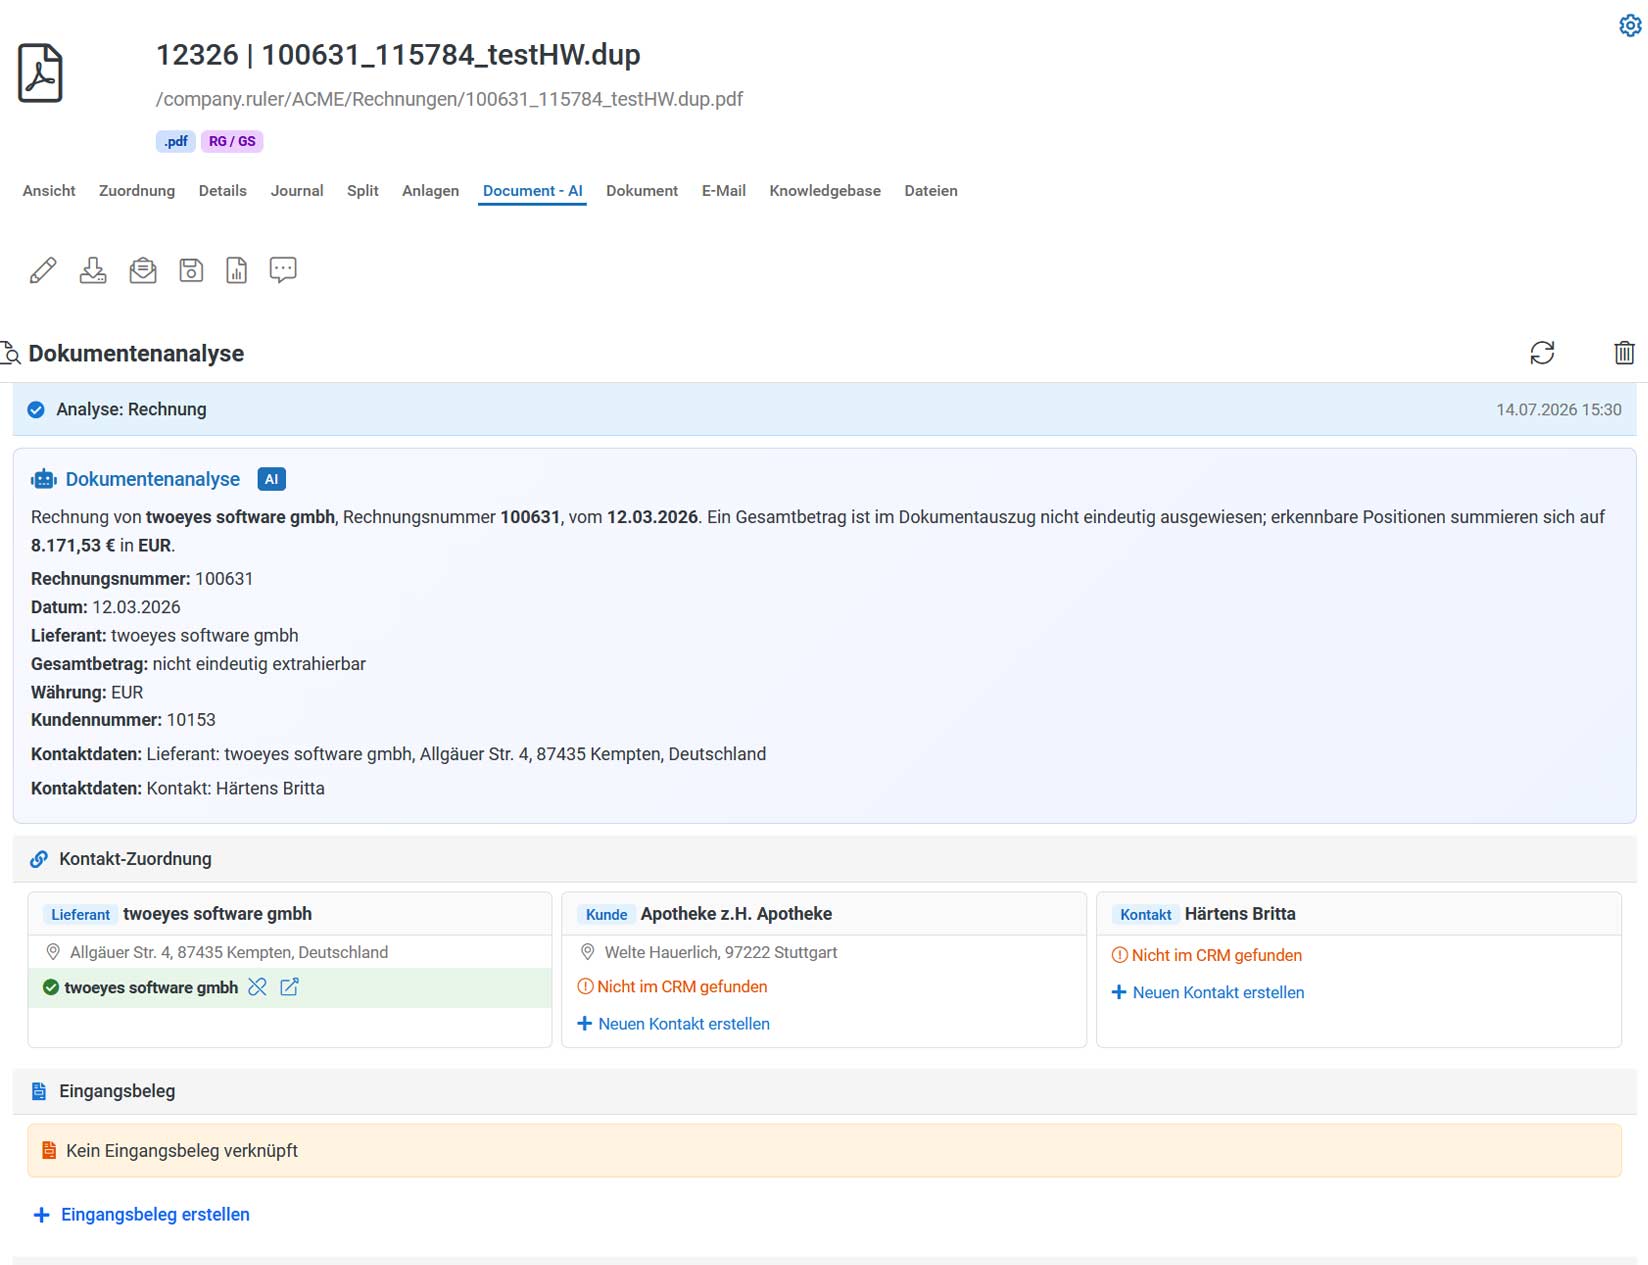The height and width of the screenshot is (1265, 1648).
Task: Switch to the Ansicht tab
Action: pyautogui.click(x=49, y=191)
